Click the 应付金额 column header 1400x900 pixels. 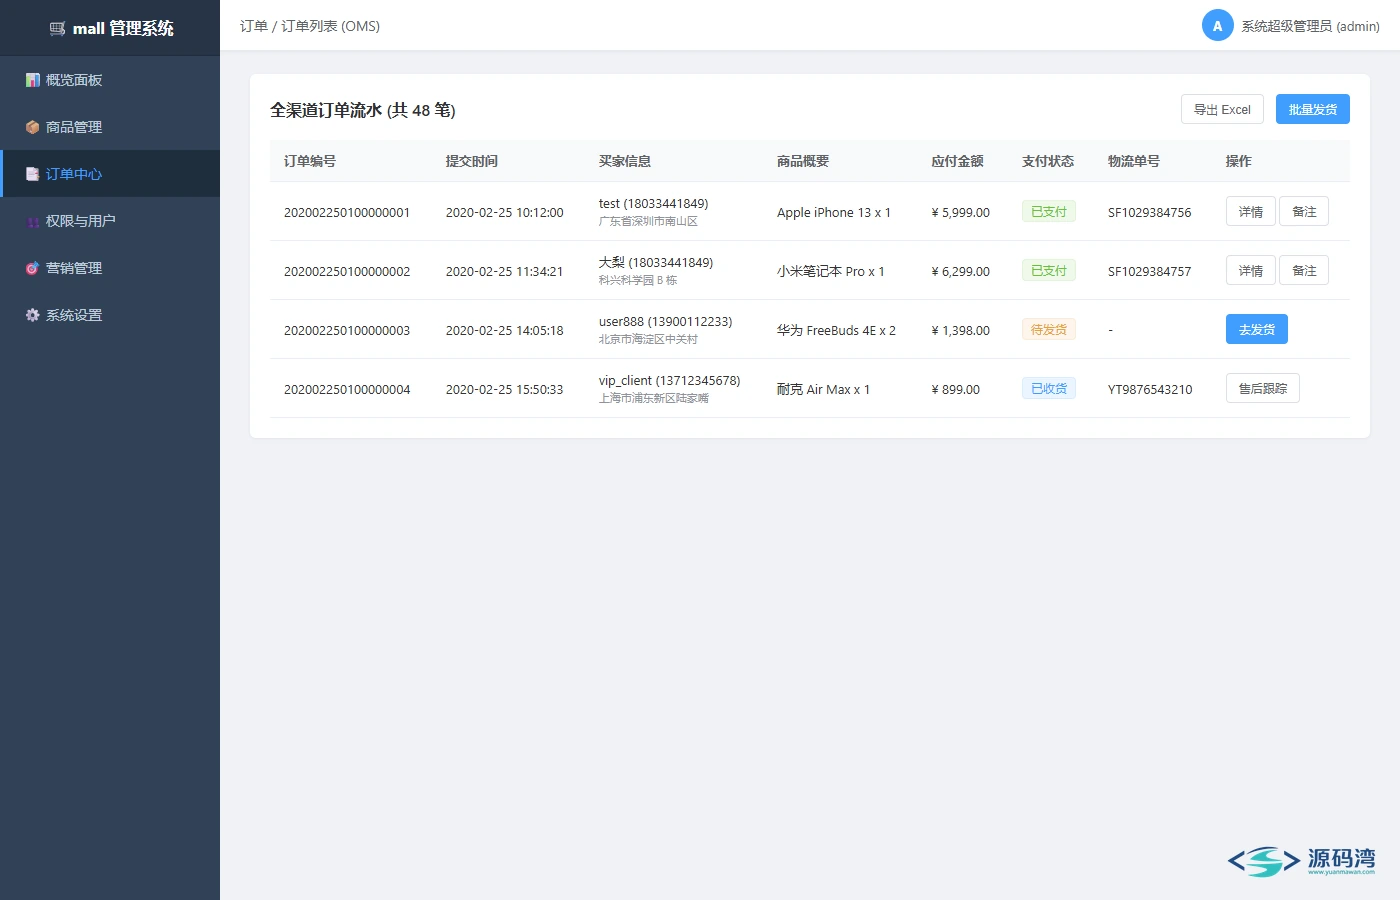(x=957, y=161)
